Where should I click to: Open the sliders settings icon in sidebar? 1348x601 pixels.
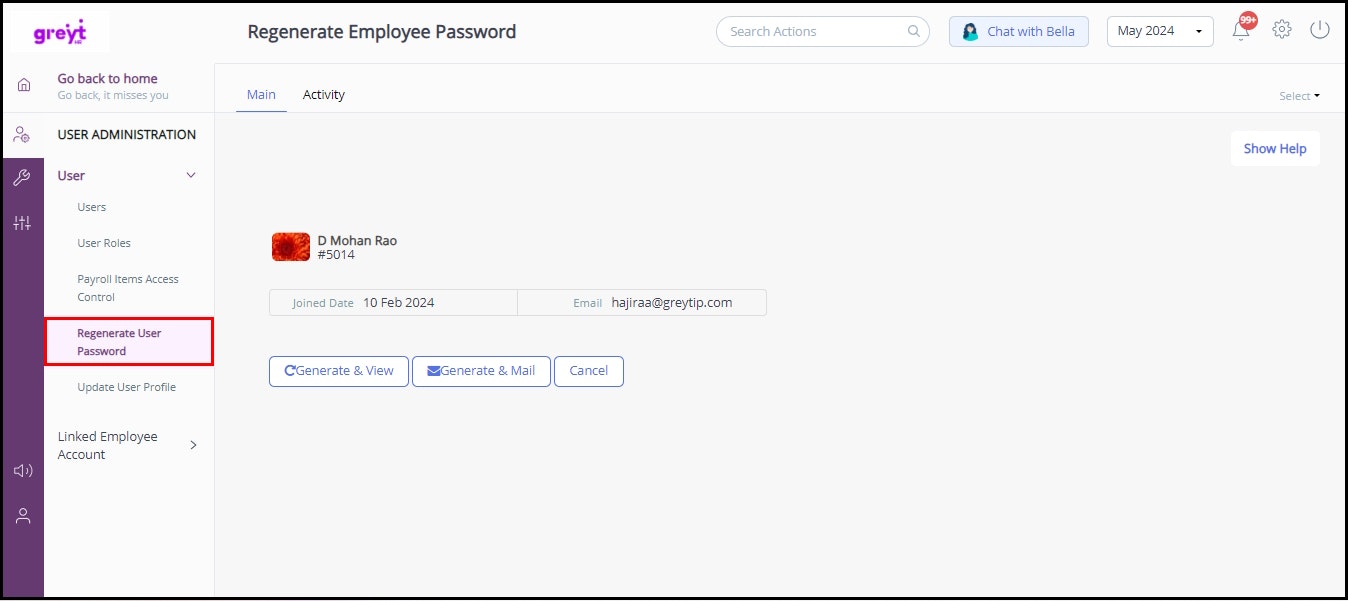22,223
